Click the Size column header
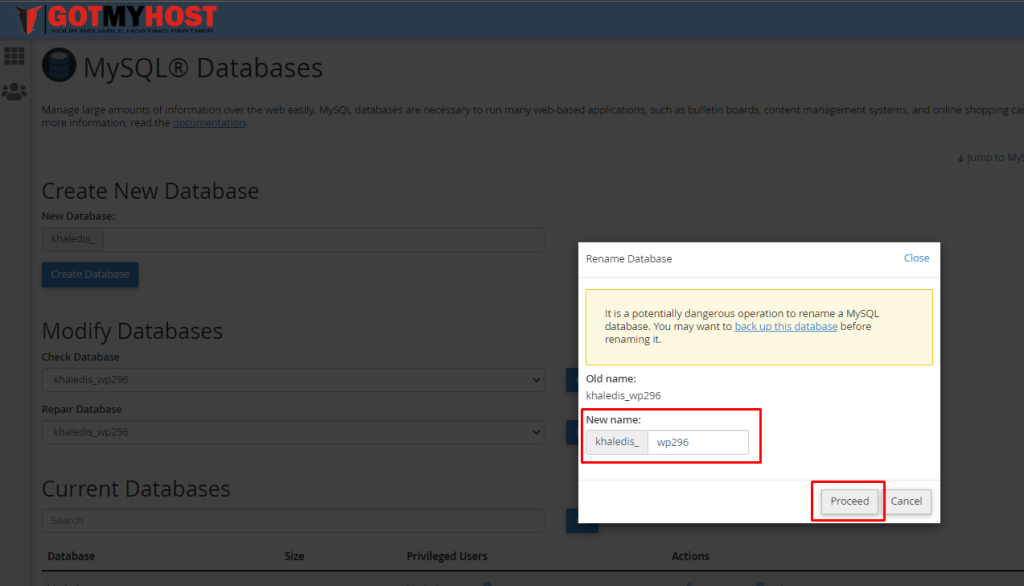 click(294, 556)
